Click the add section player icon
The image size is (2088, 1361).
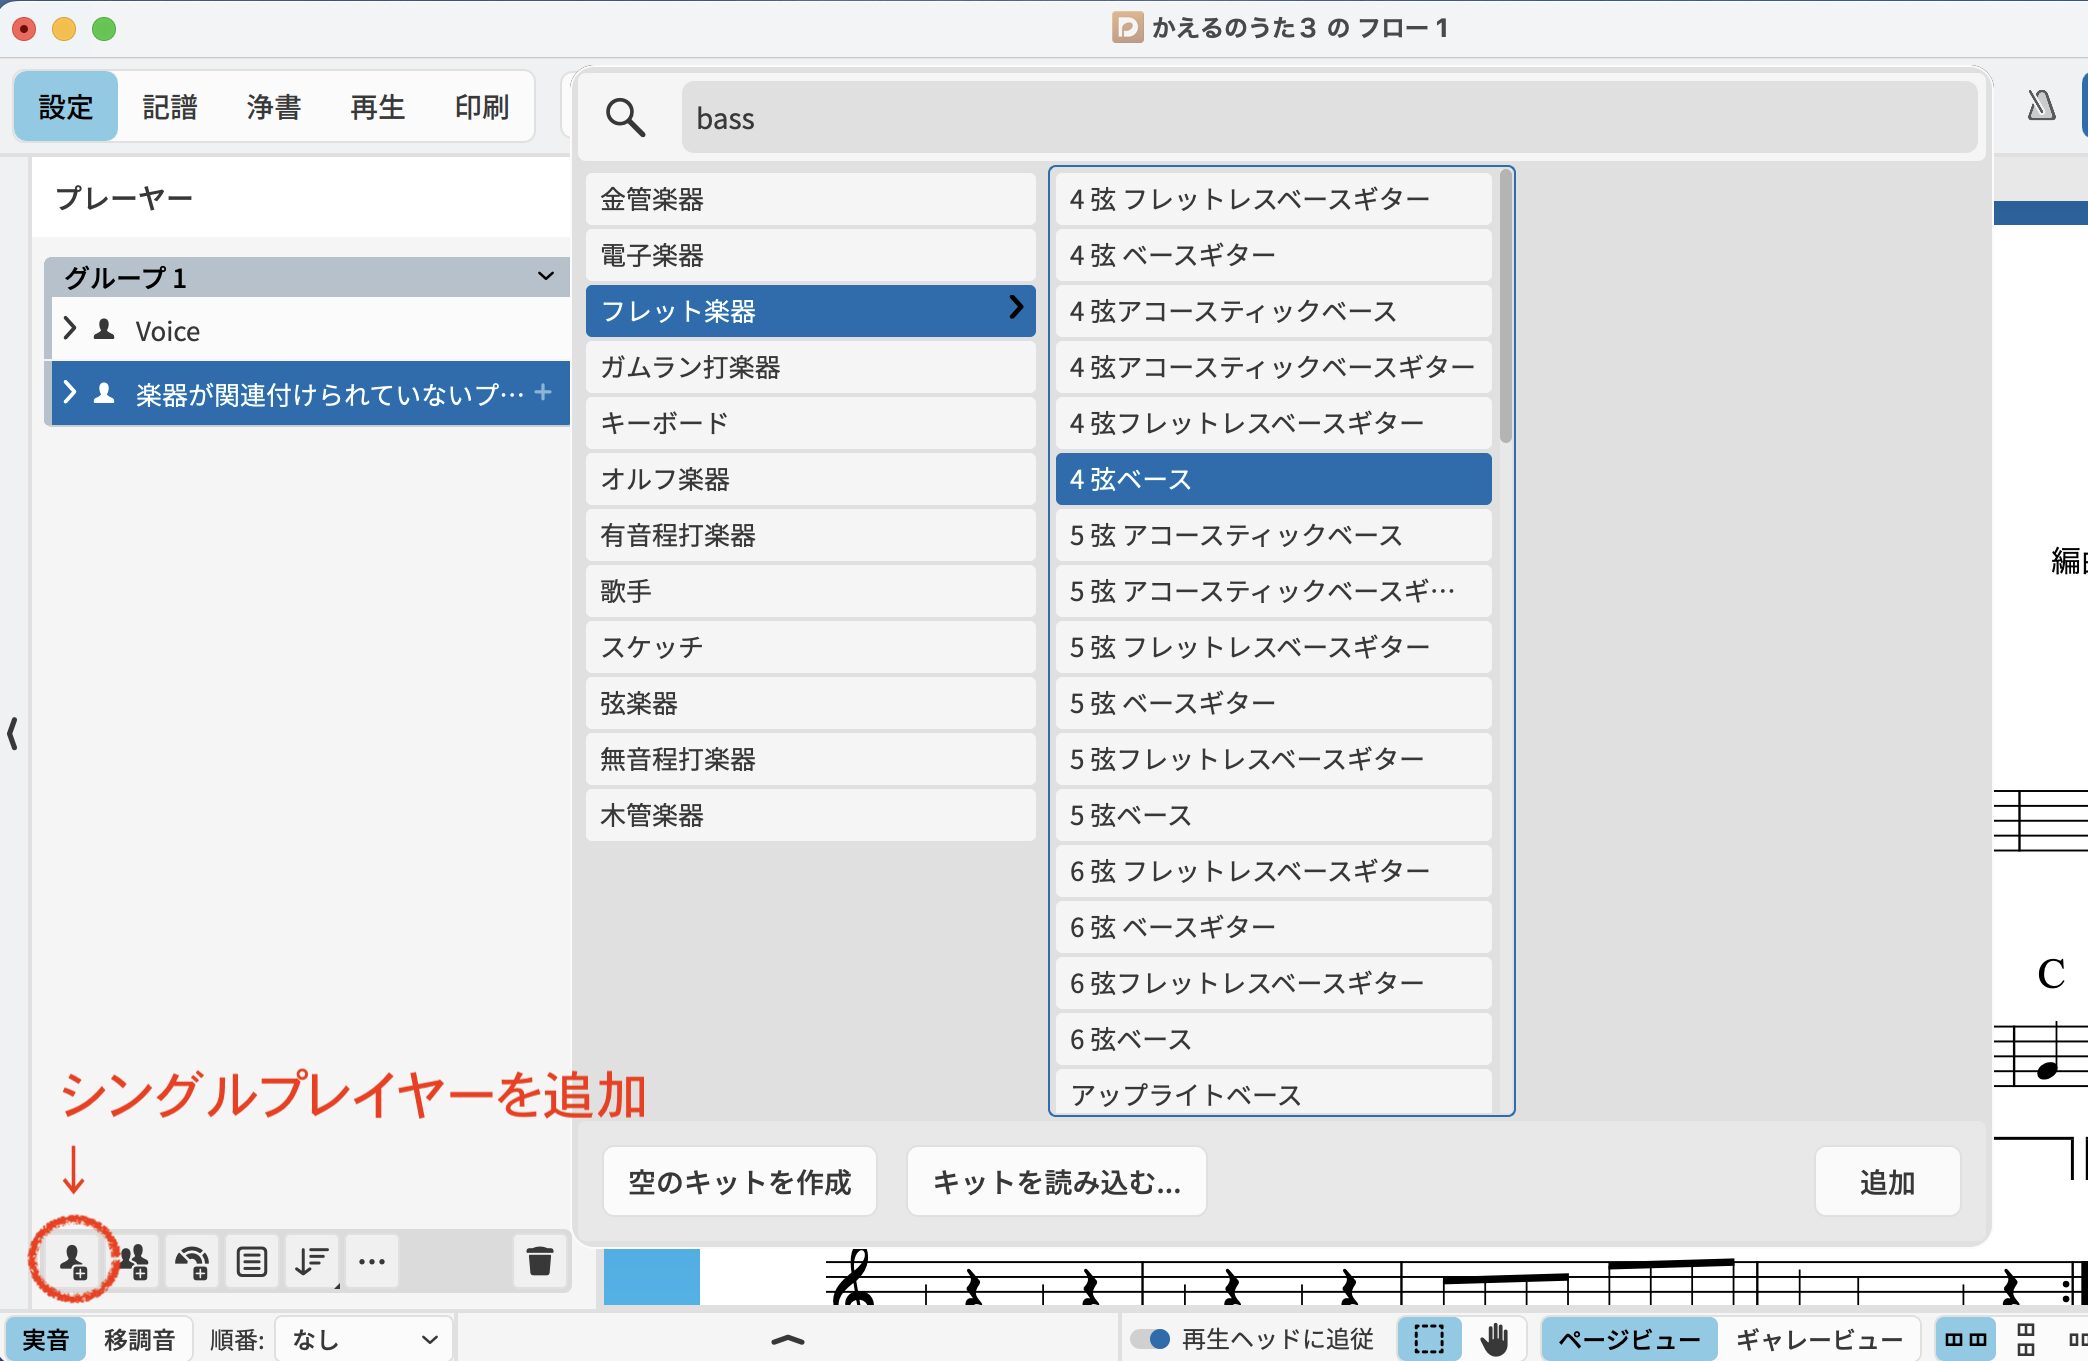pos(133,1261)
